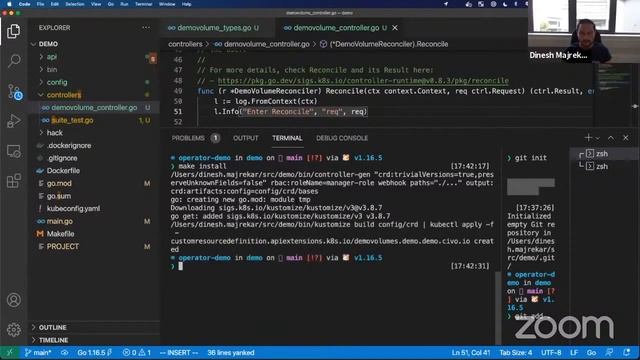Open demovolume_controller.go in the file tree

(94, 107)
